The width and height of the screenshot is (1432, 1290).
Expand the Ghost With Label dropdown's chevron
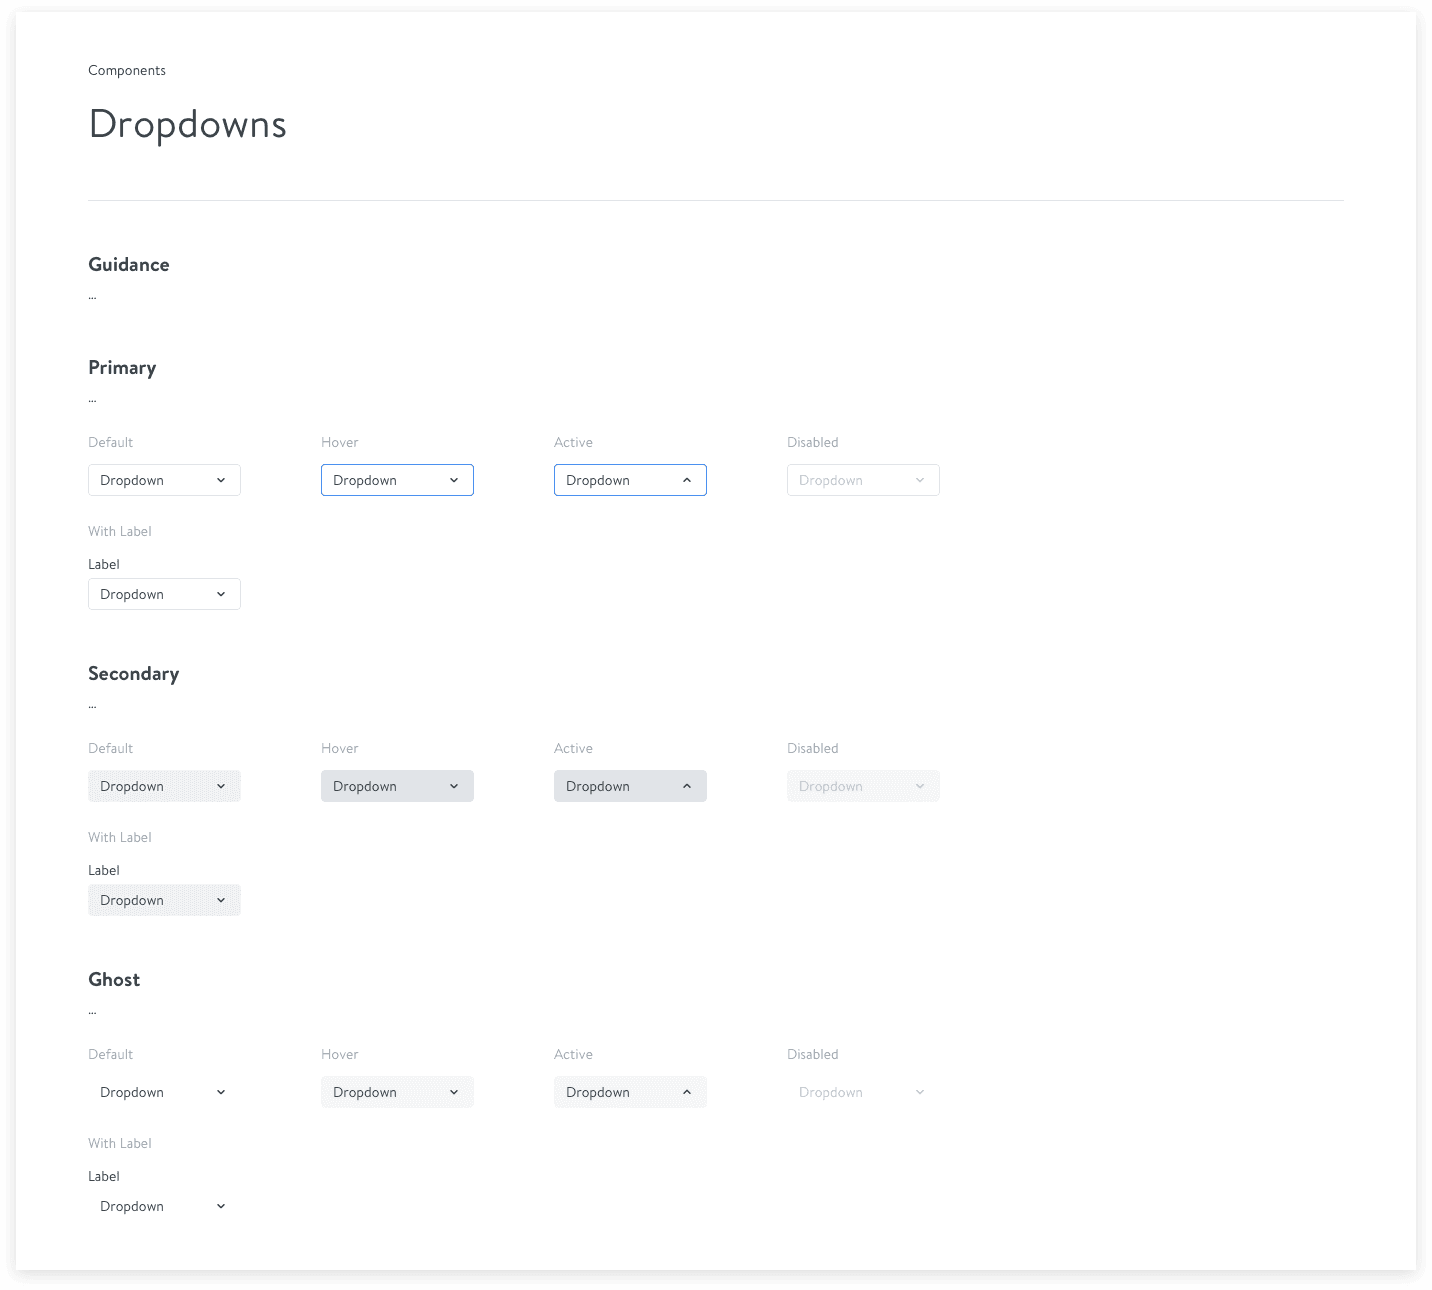pos(221,1206)
